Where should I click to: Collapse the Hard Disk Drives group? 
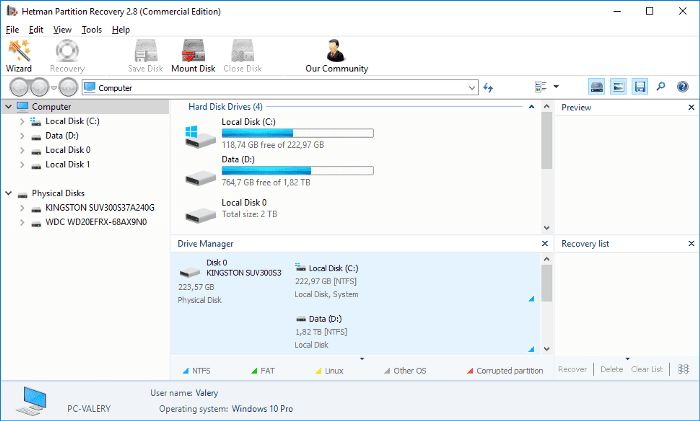(531, 107)
